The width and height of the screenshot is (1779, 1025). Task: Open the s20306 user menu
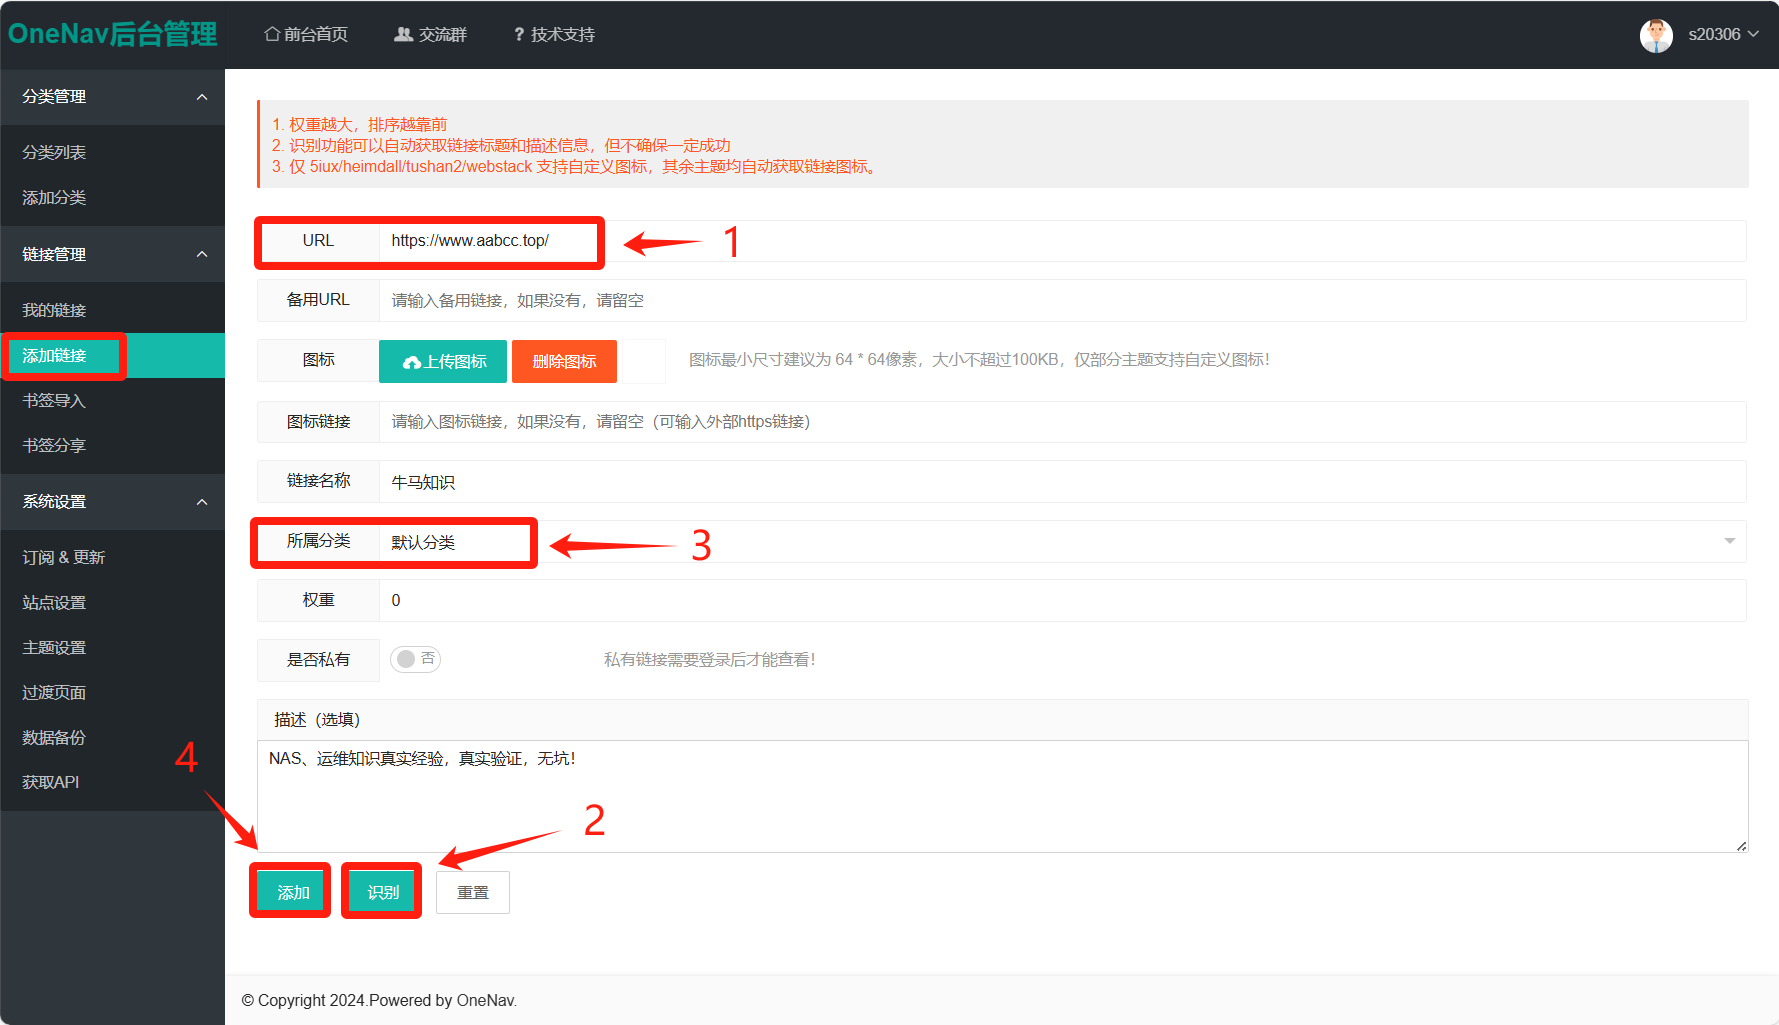pyautogui.click(x=1722, y=35)
